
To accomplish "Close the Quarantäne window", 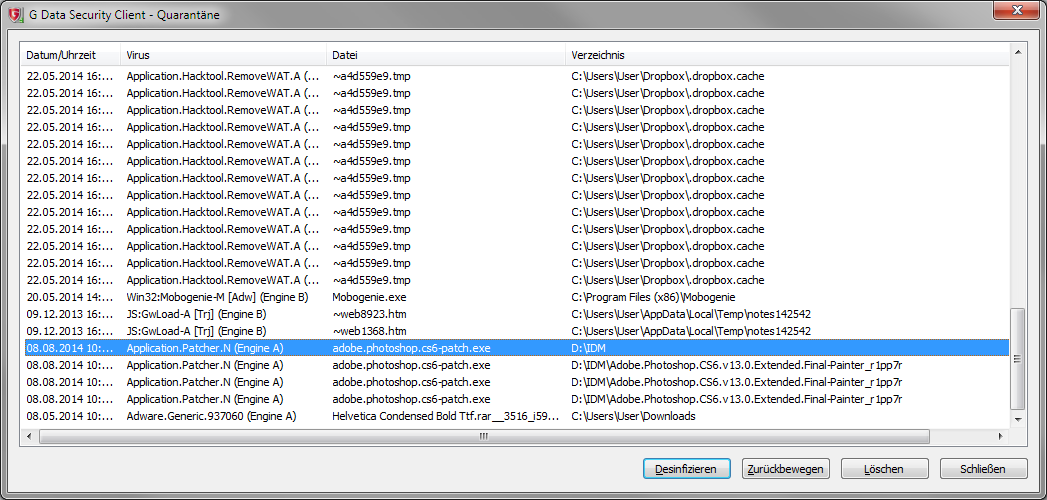I will [1016, 9].
